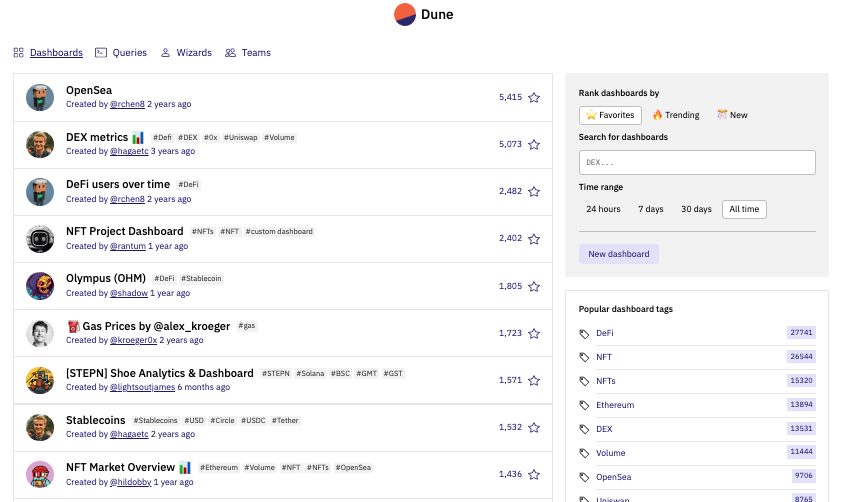
Task: Open @hildobby creator profile link
Action: 131,482
